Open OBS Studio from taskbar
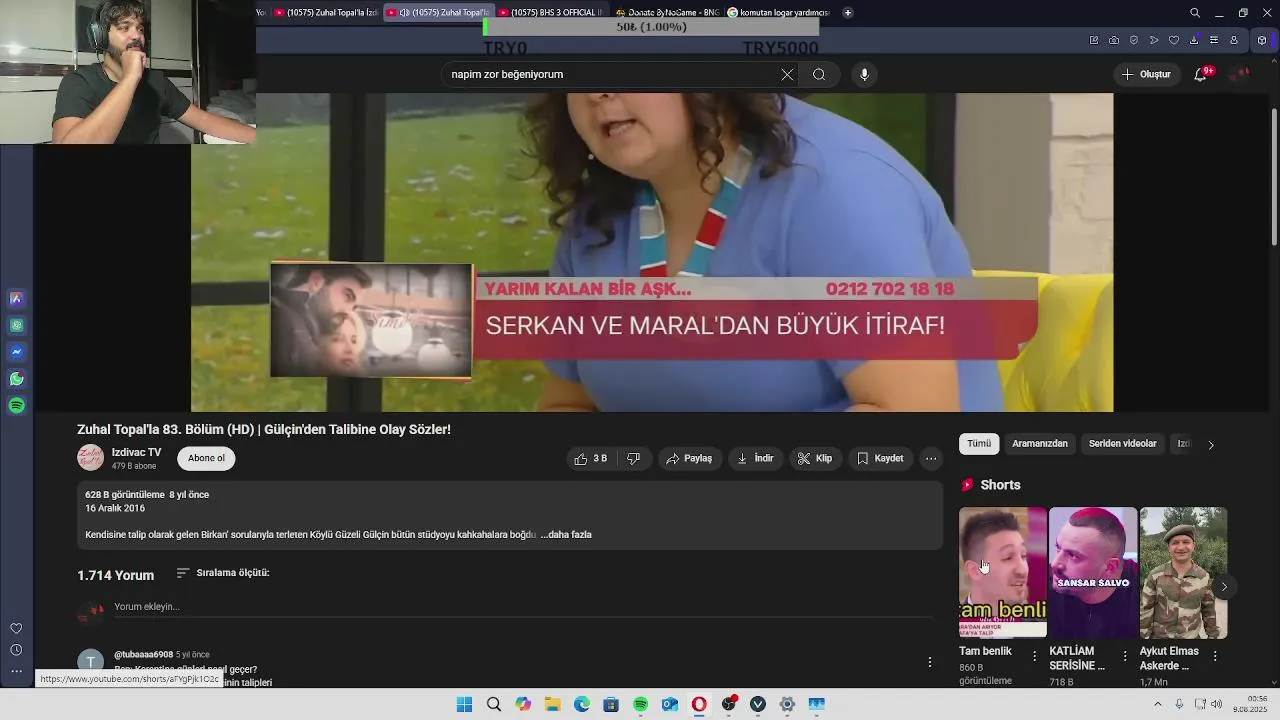Screen dimensions: 1280x720 [728, 705]
